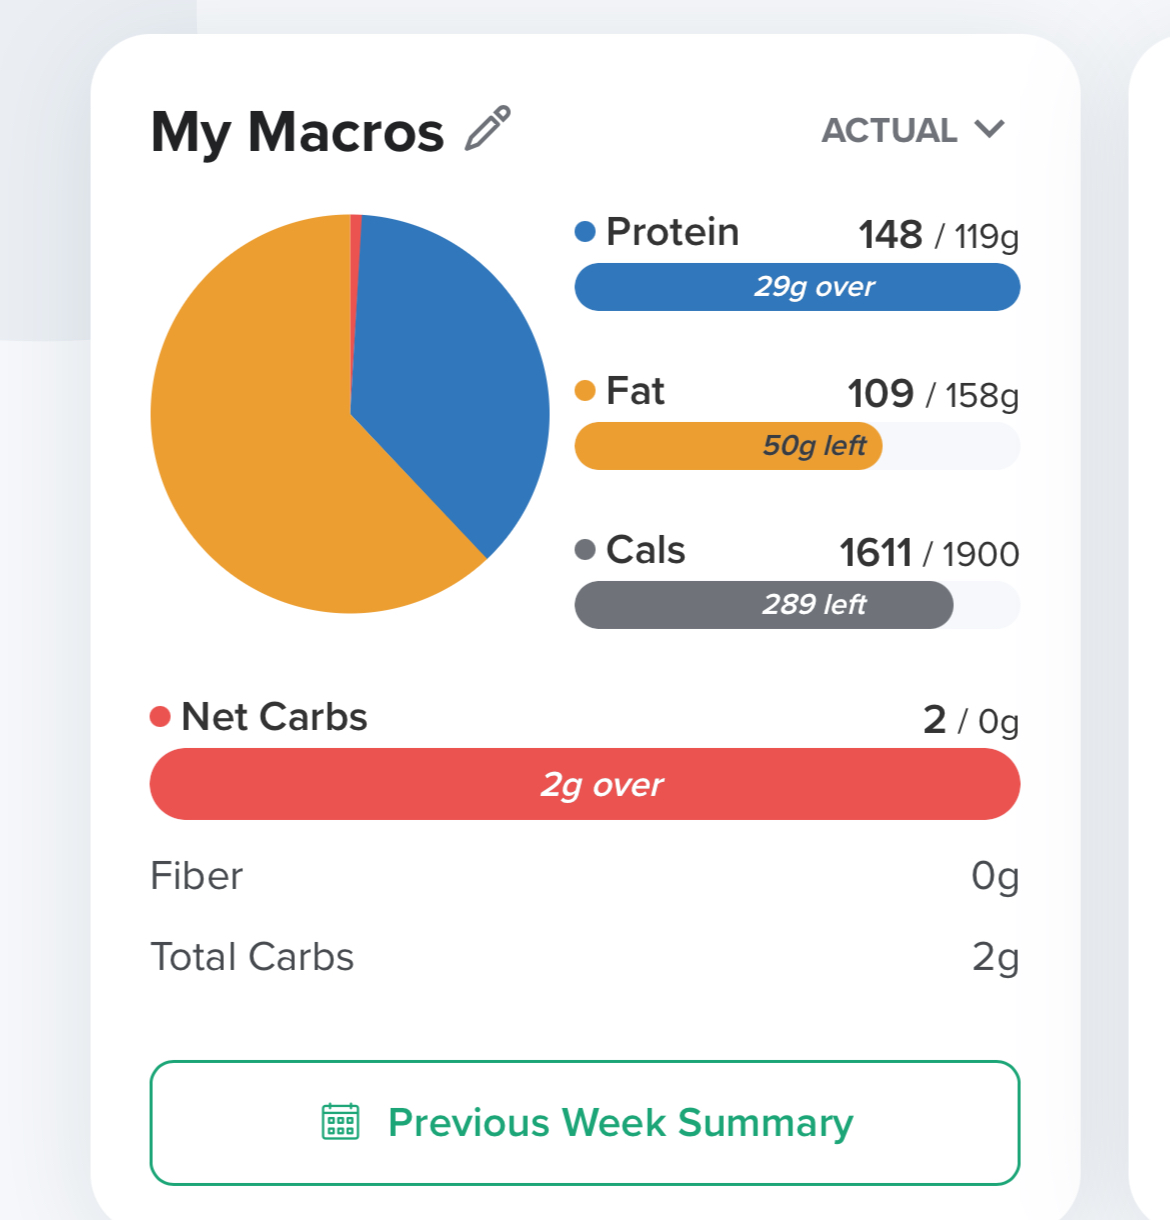1170x1220 pixels.
Task: Click the chevron arrow next to ACTUAL
Action: coord(989,129)
